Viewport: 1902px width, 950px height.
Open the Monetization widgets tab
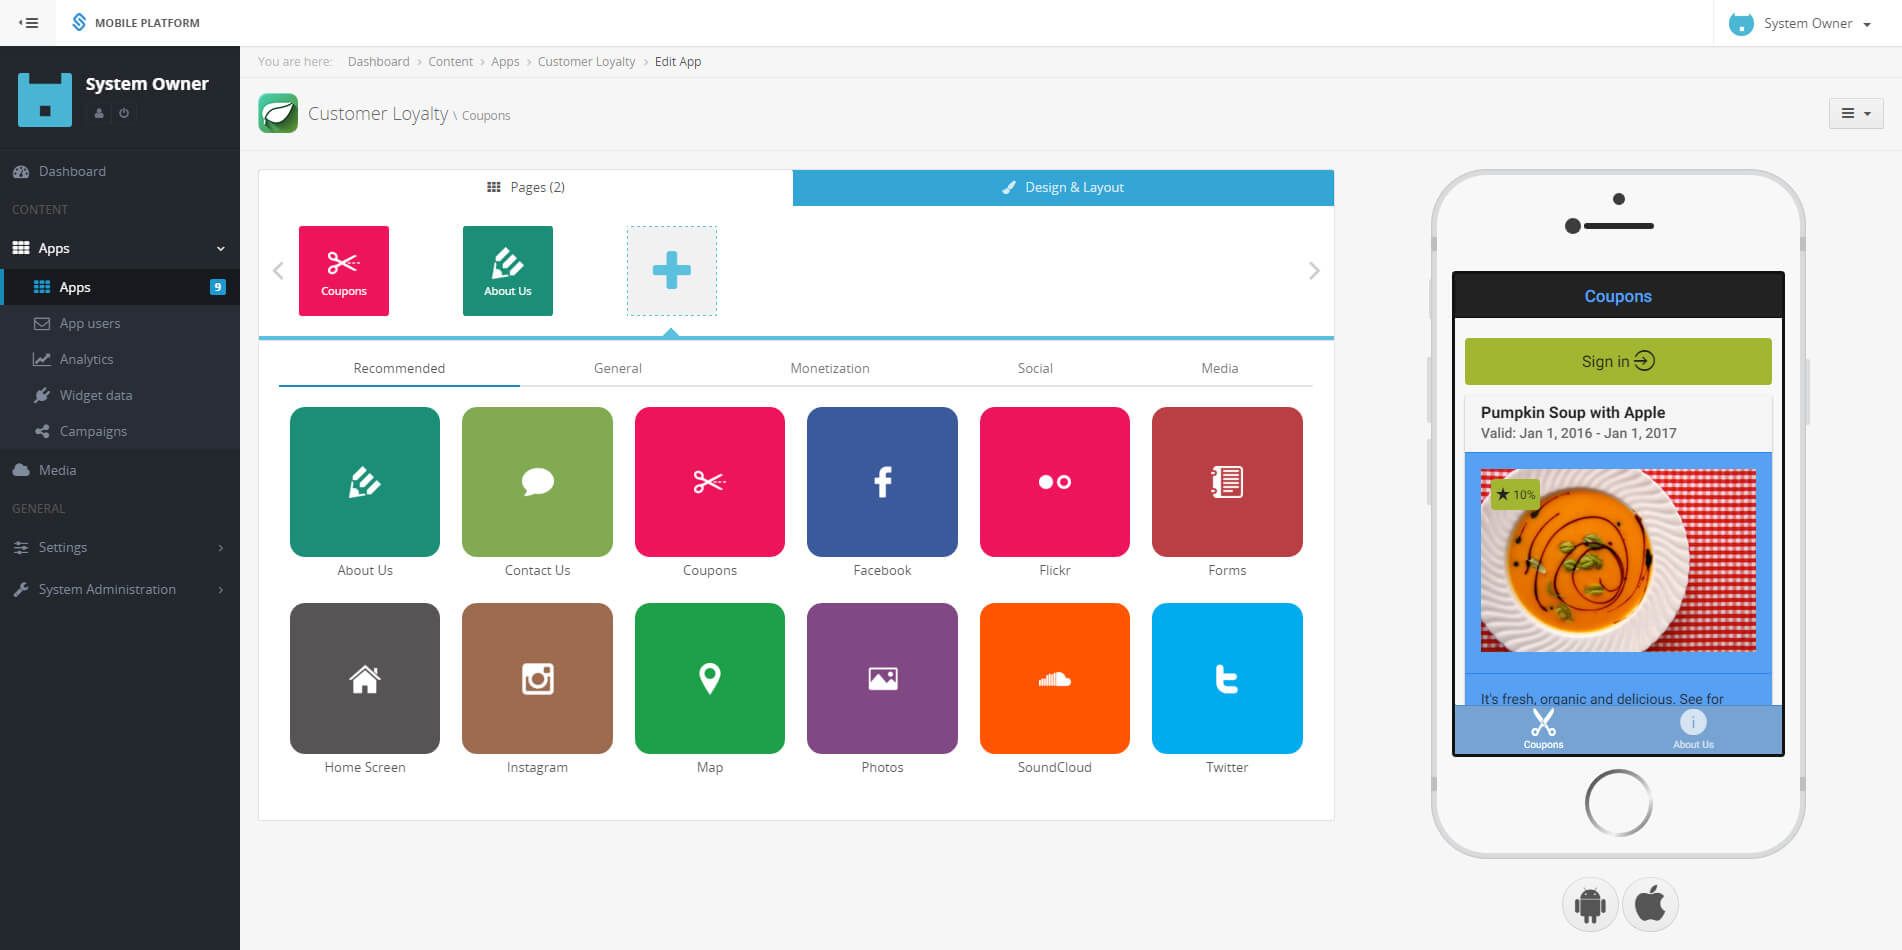[x=829, y=368]
